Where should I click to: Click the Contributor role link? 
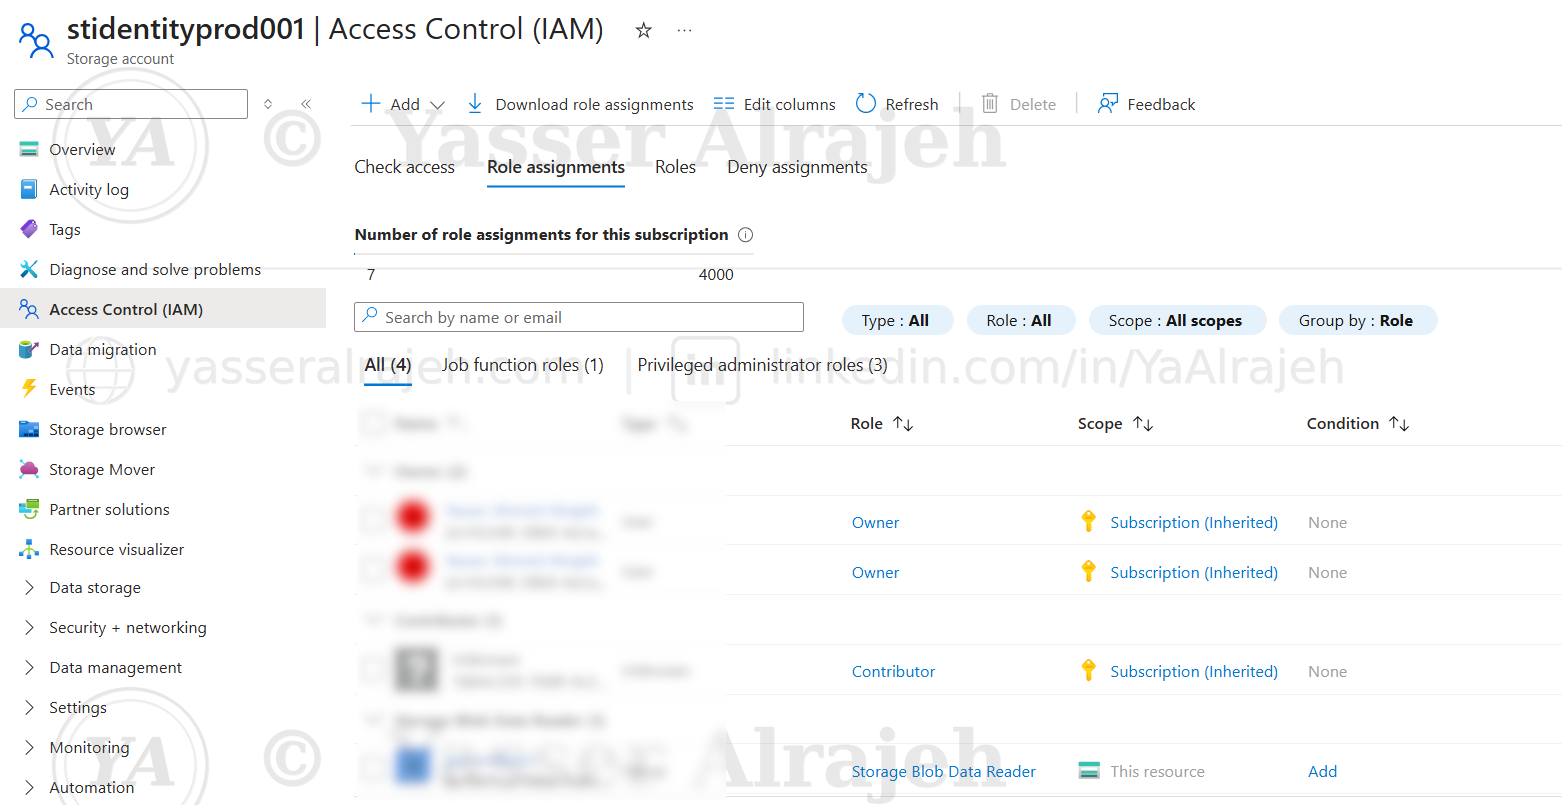[x=893, y=672]
